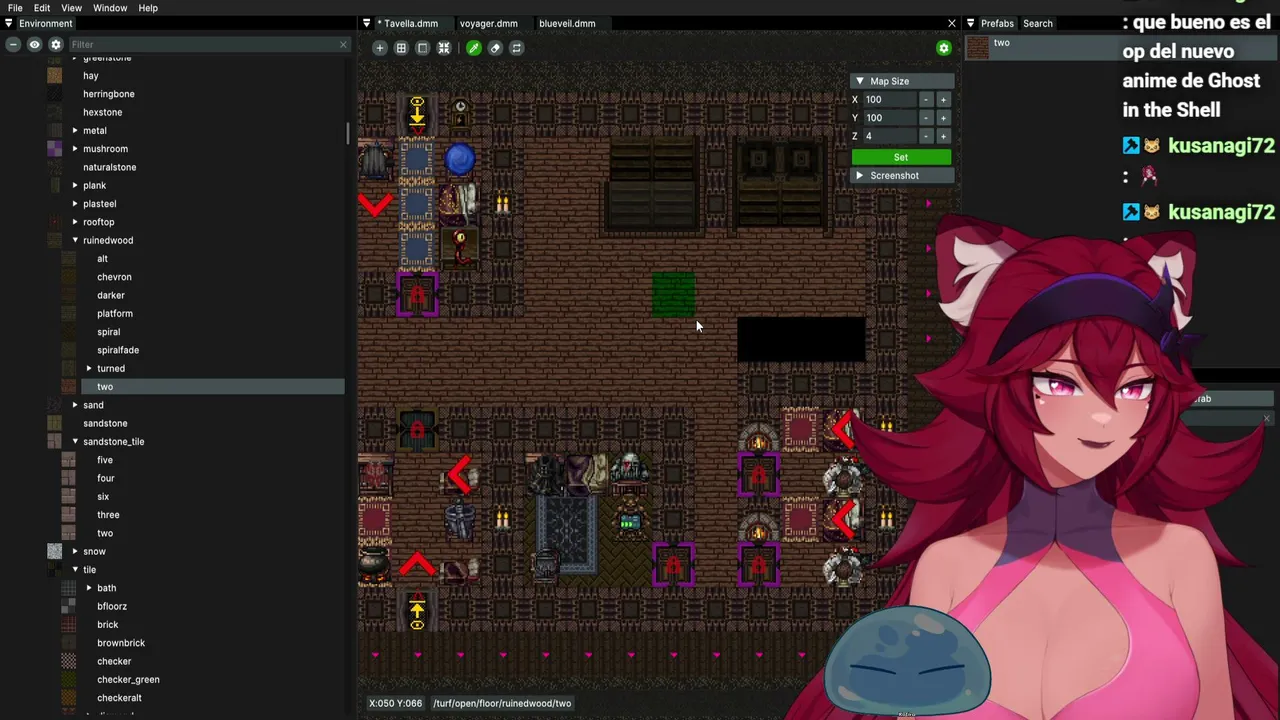Expand the turned tree node
1280x720 pixels.
89,369
